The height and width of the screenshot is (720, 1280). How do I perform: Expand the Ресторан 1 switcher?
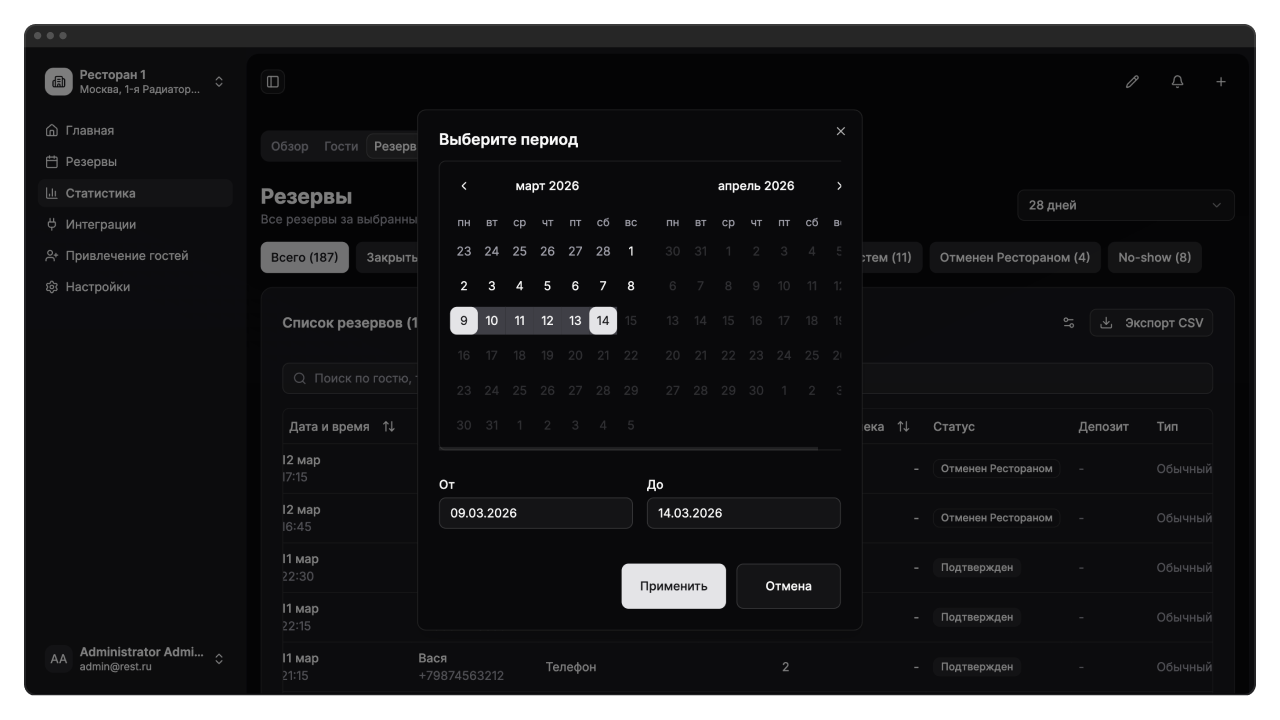coord(219,82)
